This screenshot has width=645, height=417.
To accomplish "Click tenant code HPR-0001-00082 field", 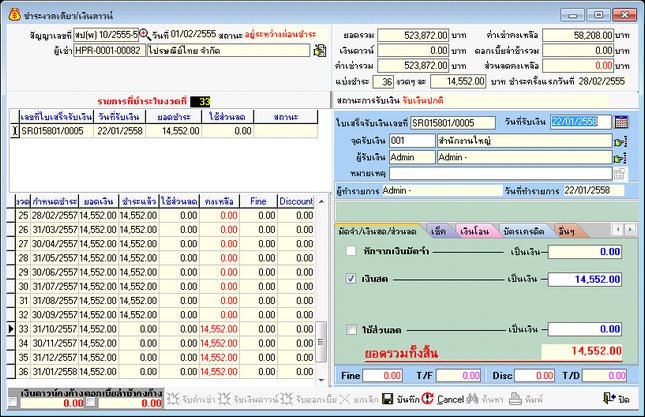I will click(x=109, y=51).
